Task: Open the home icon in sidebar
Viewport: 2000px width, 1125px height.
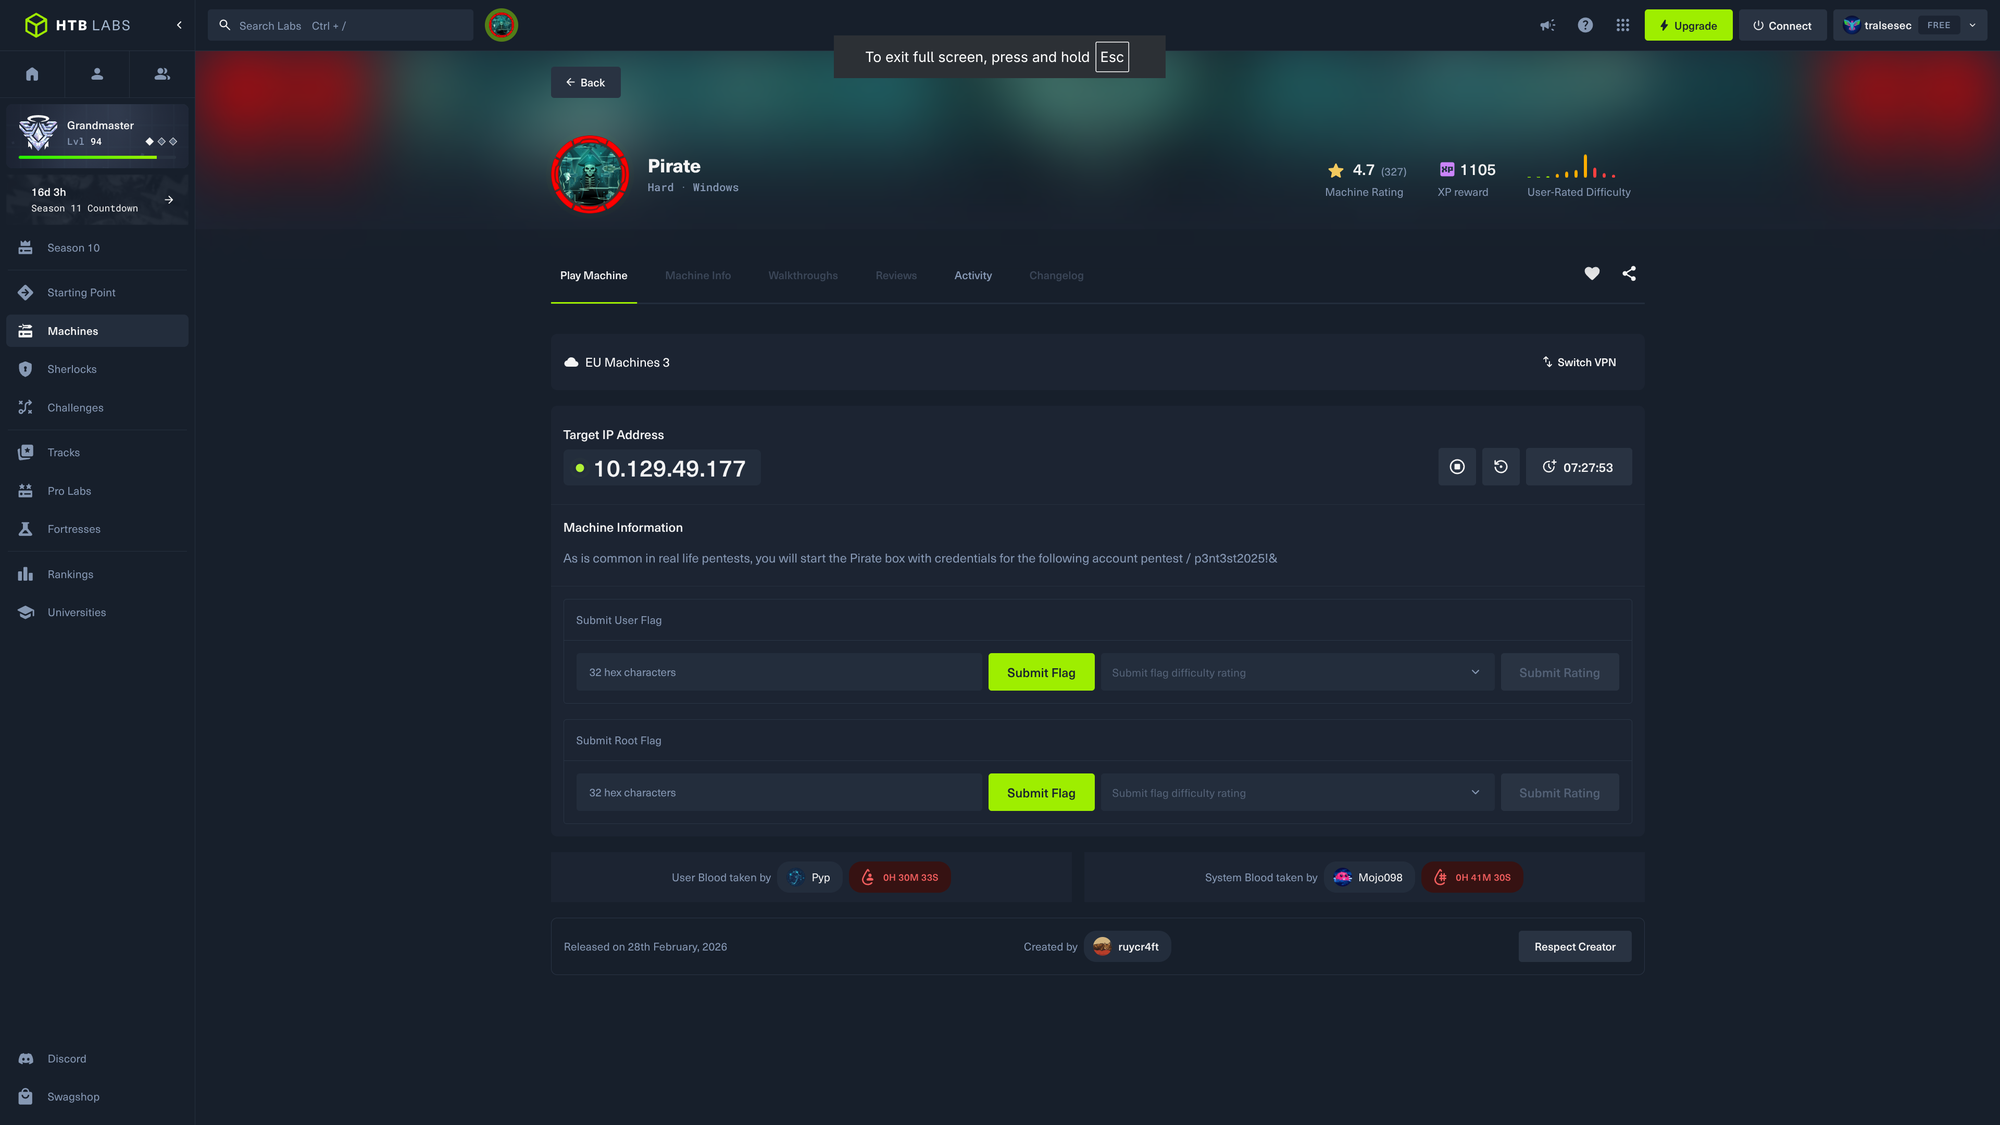Action: point(32,74)
